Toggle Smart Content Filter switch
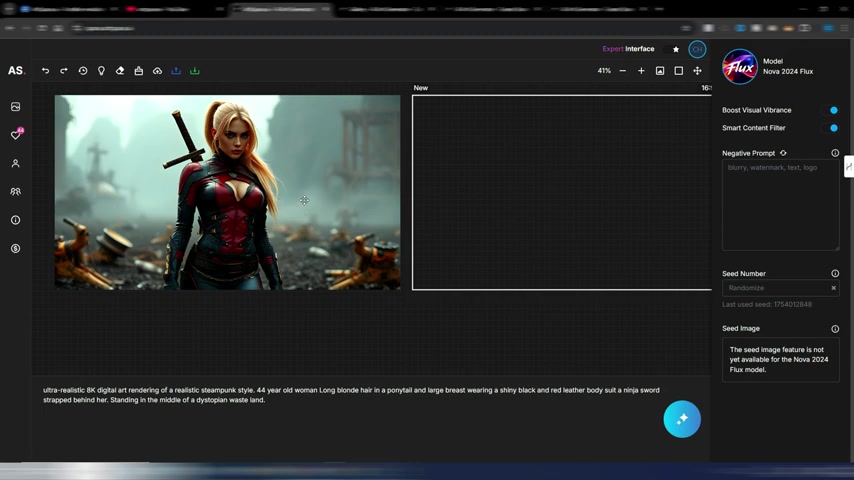 pos(830,128)
